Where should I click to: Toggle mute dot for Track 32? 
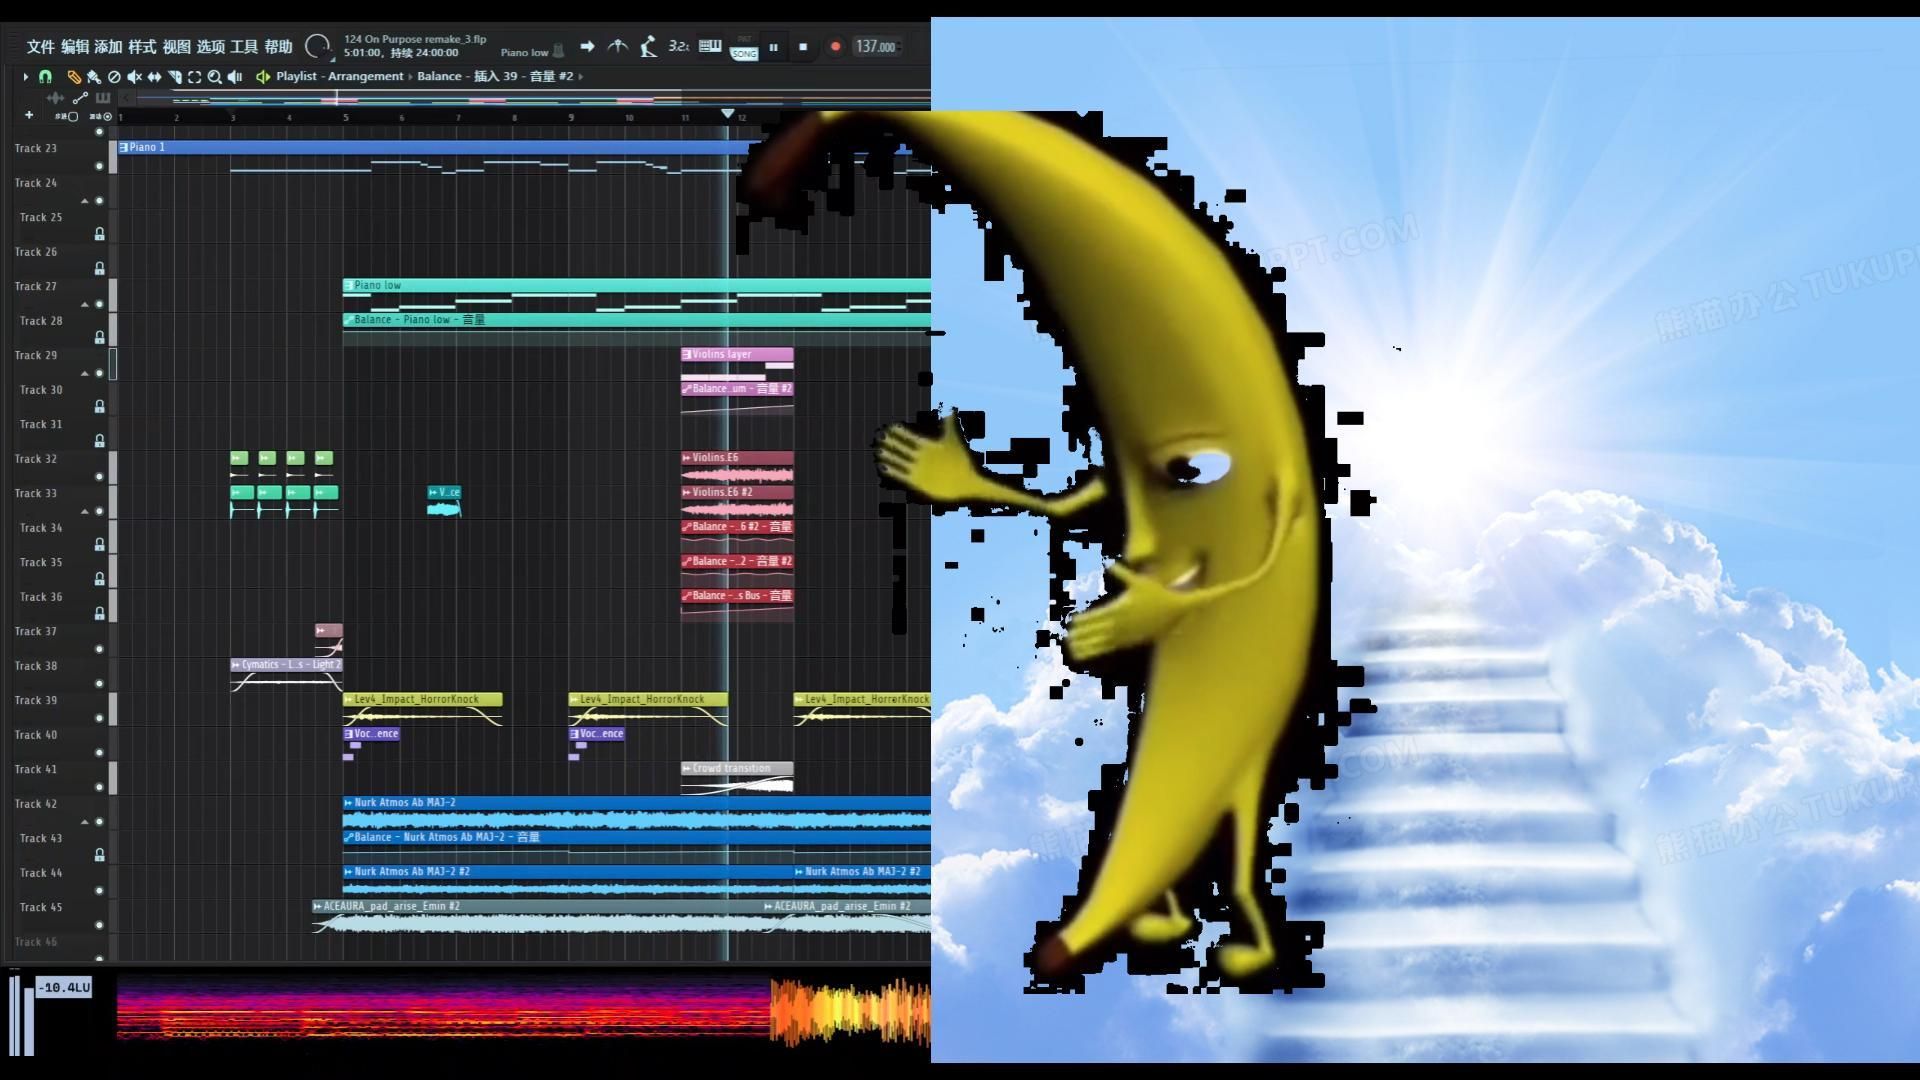99,477
